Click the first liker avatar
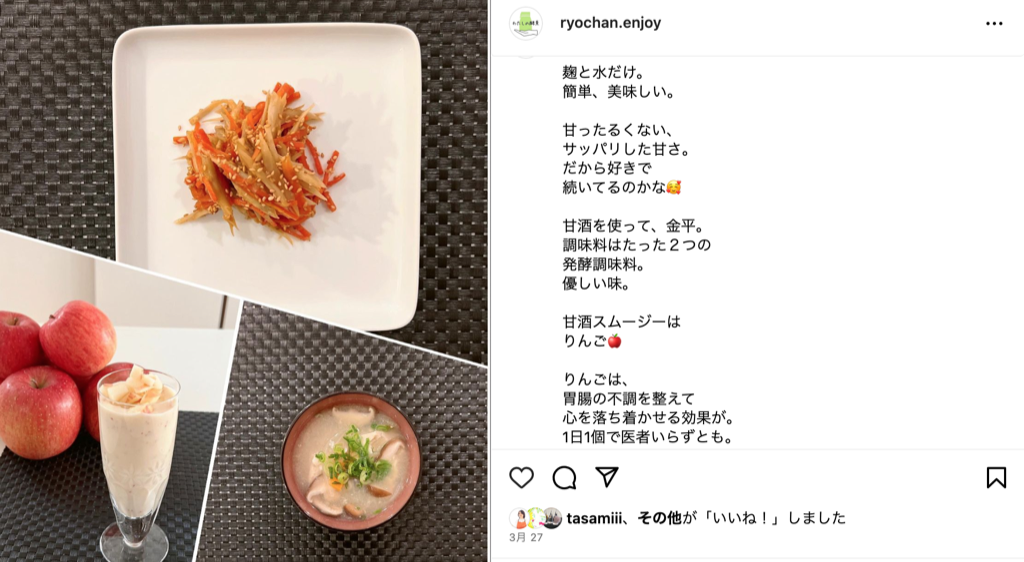1024x562 pixels. point(519,518)
